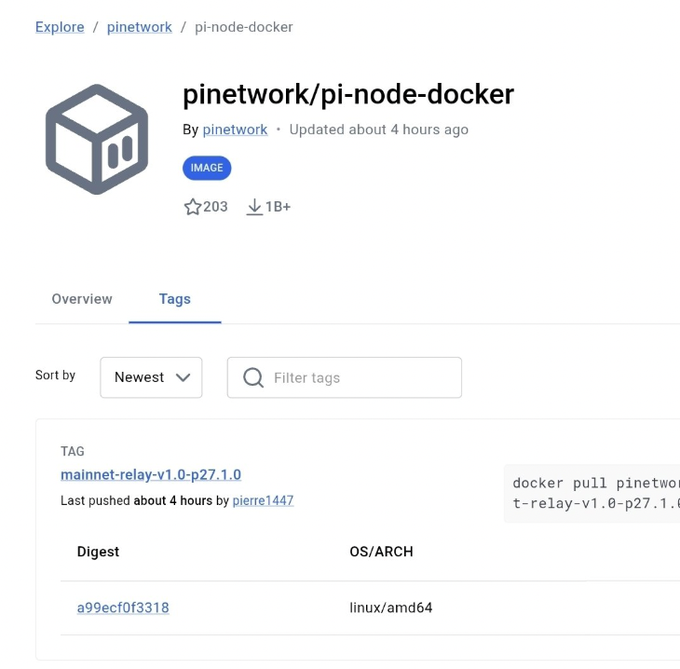Click the search magnifier icon in the filter box
Screen dimensions: 680x669
pyautogui.click(x=253, y=377)
